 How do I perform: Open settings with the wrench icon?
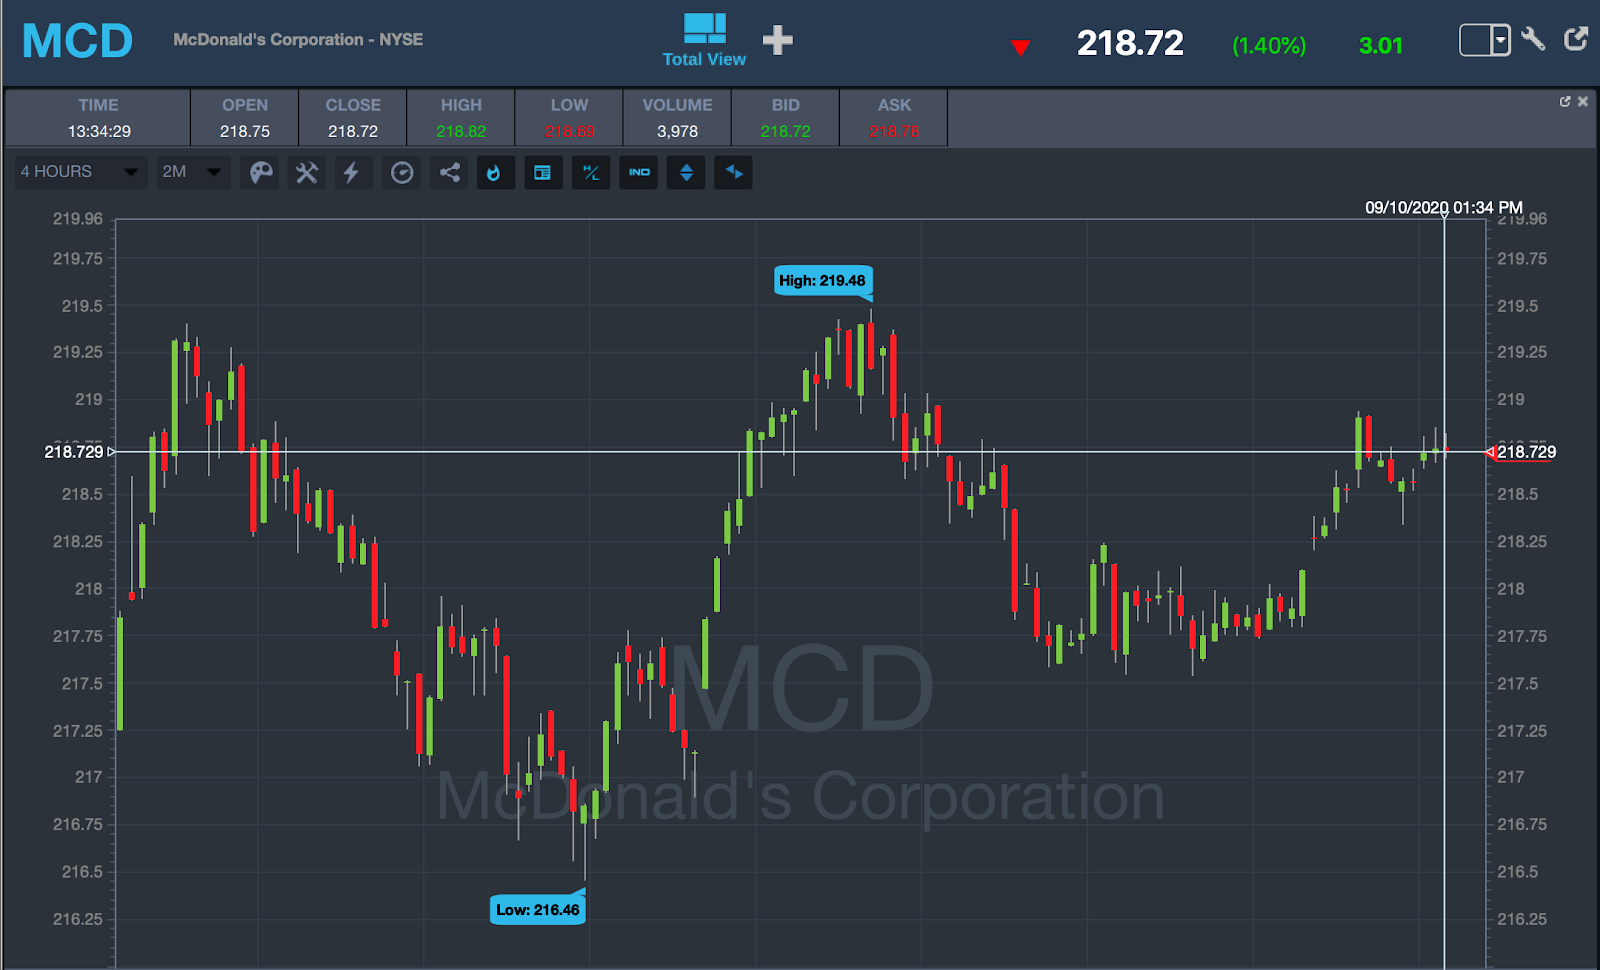pos(1533,39)
